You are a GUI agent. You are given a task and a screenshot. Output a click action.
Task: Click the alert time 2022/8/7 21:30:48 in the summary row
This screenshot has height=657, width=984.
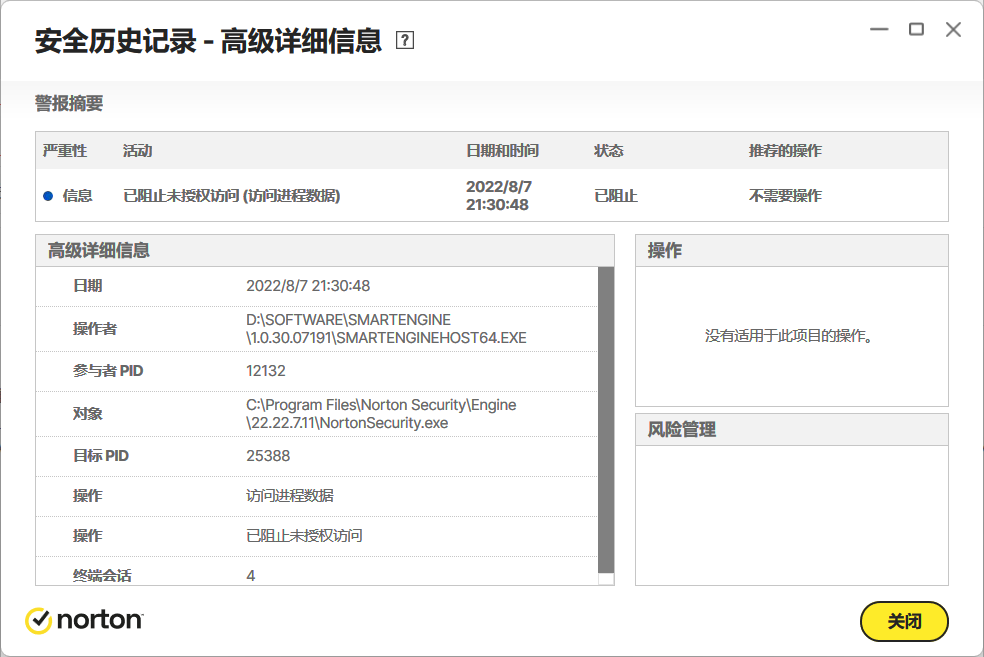(x=499, y=196)
